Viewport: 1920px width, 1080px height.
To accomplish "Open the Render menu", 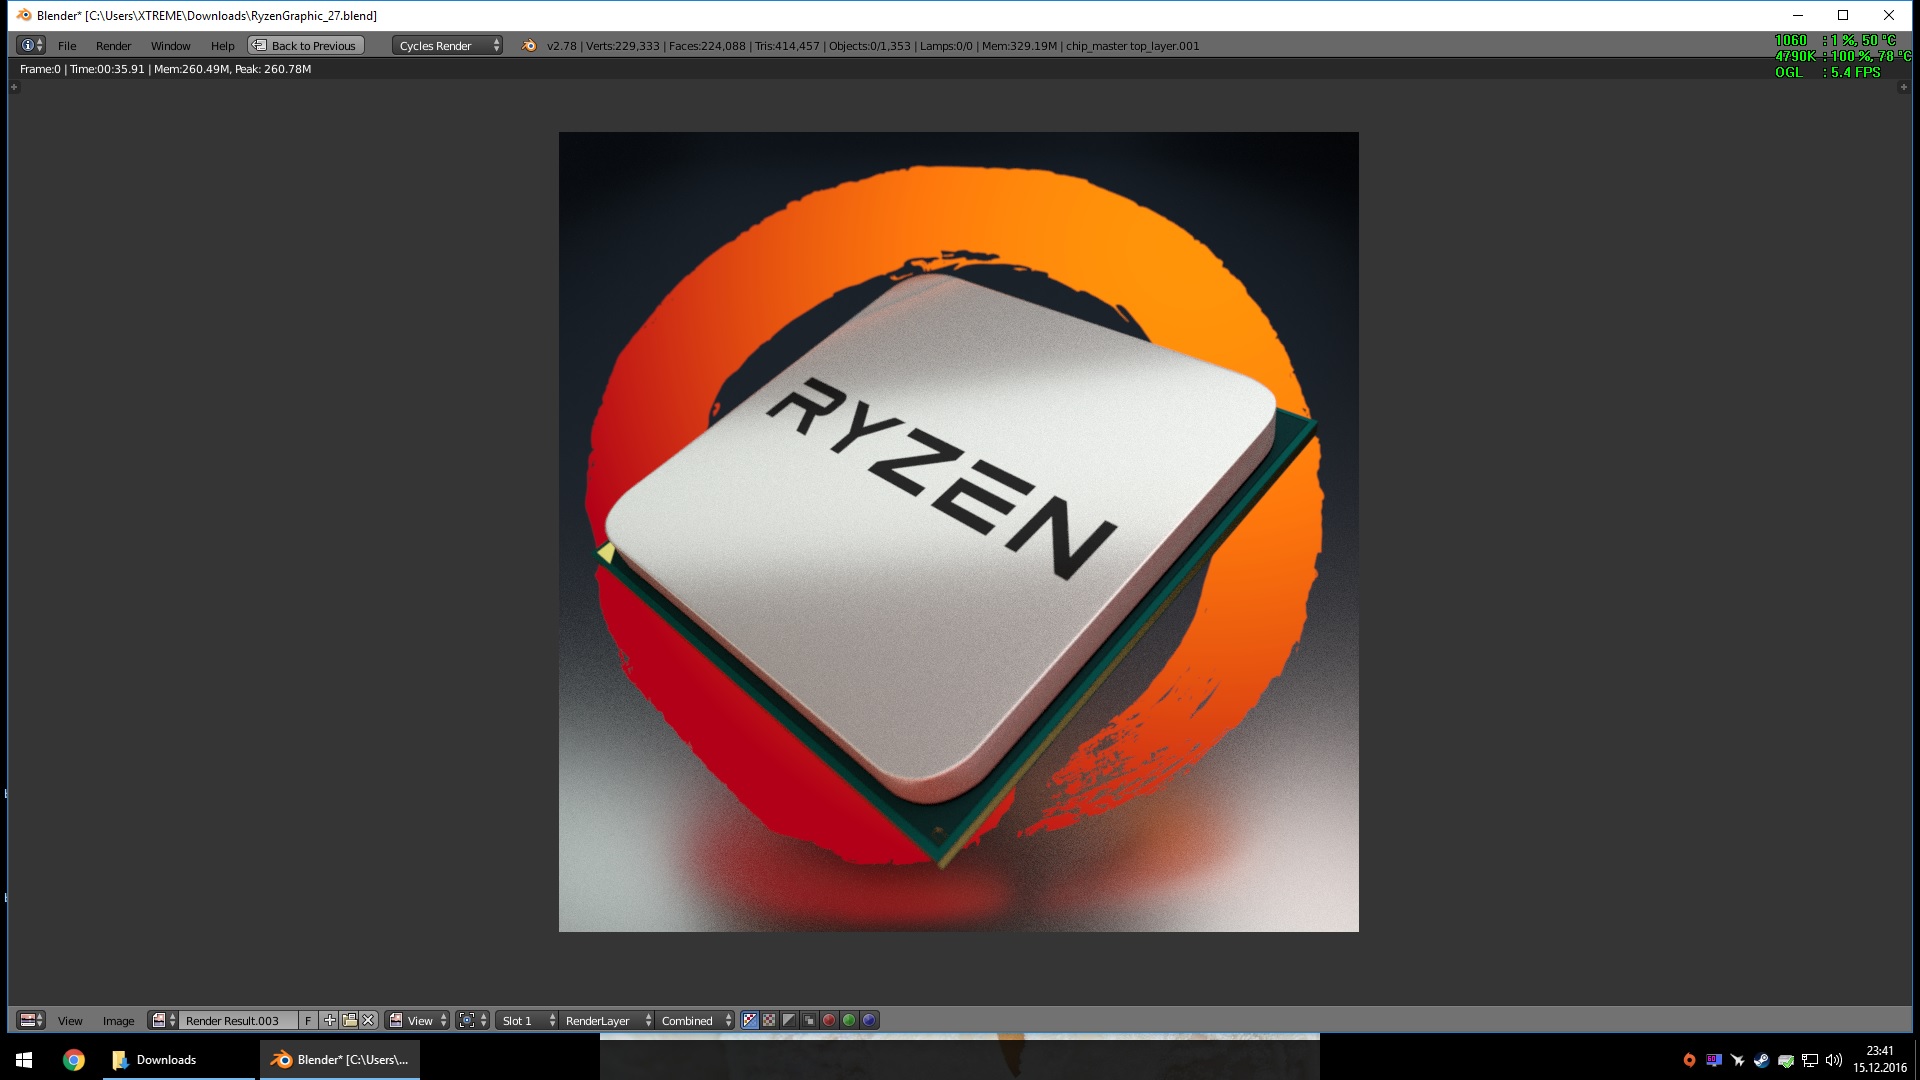I will click(114, 46).
